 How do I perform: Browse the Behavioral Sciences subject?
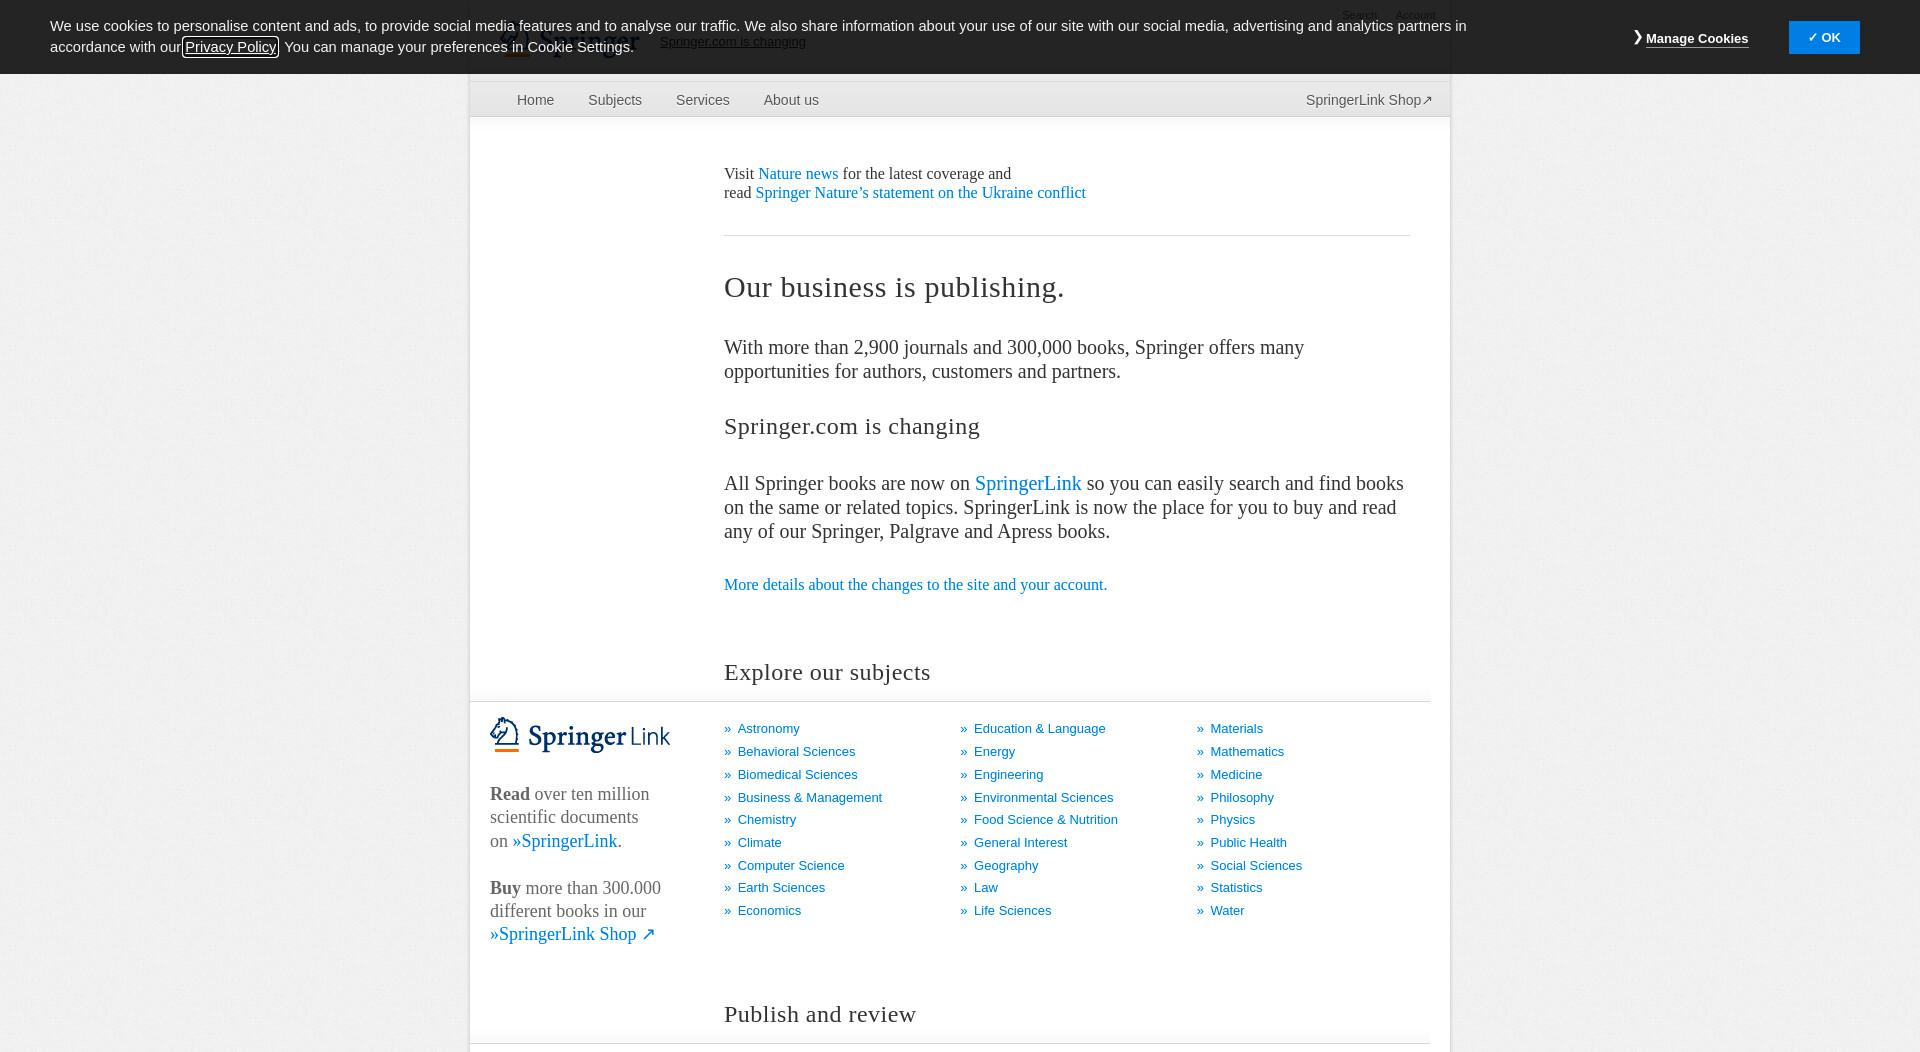pos(796,752)
